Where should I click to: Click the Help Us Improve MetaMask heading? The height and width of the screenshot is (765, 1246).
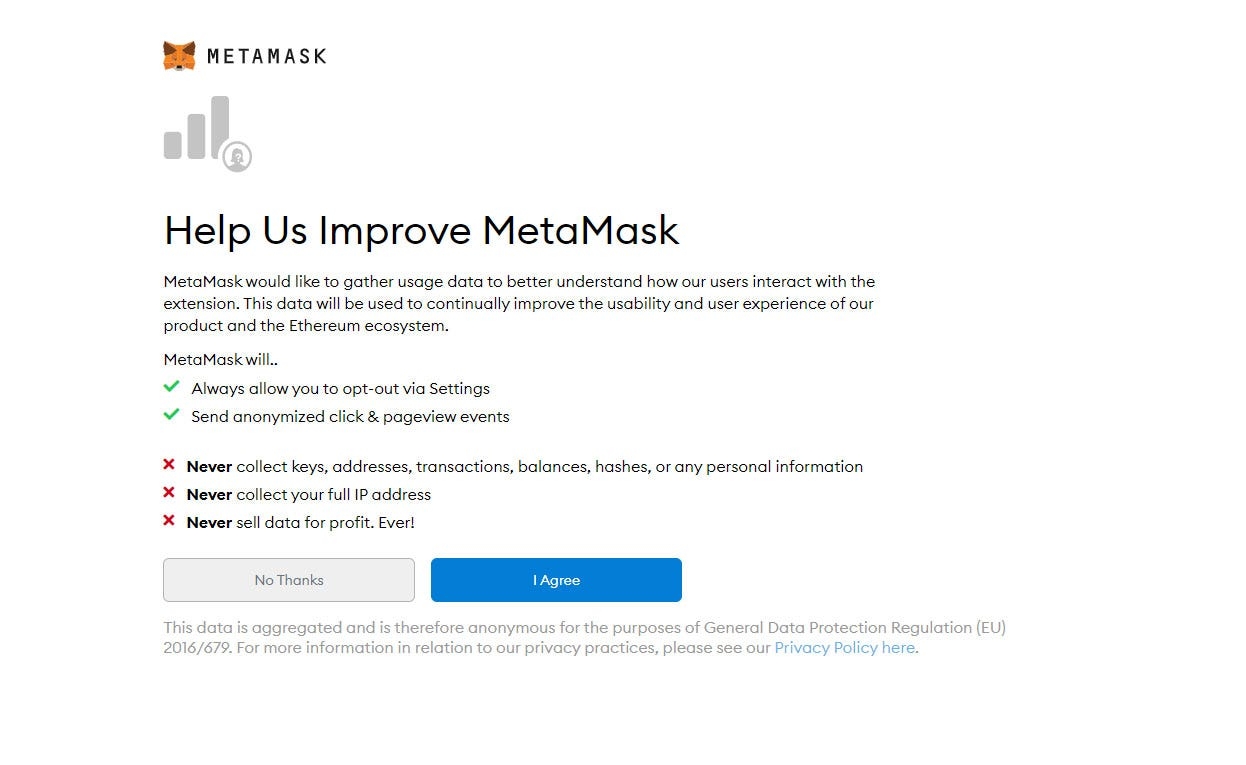coord(421,231)
